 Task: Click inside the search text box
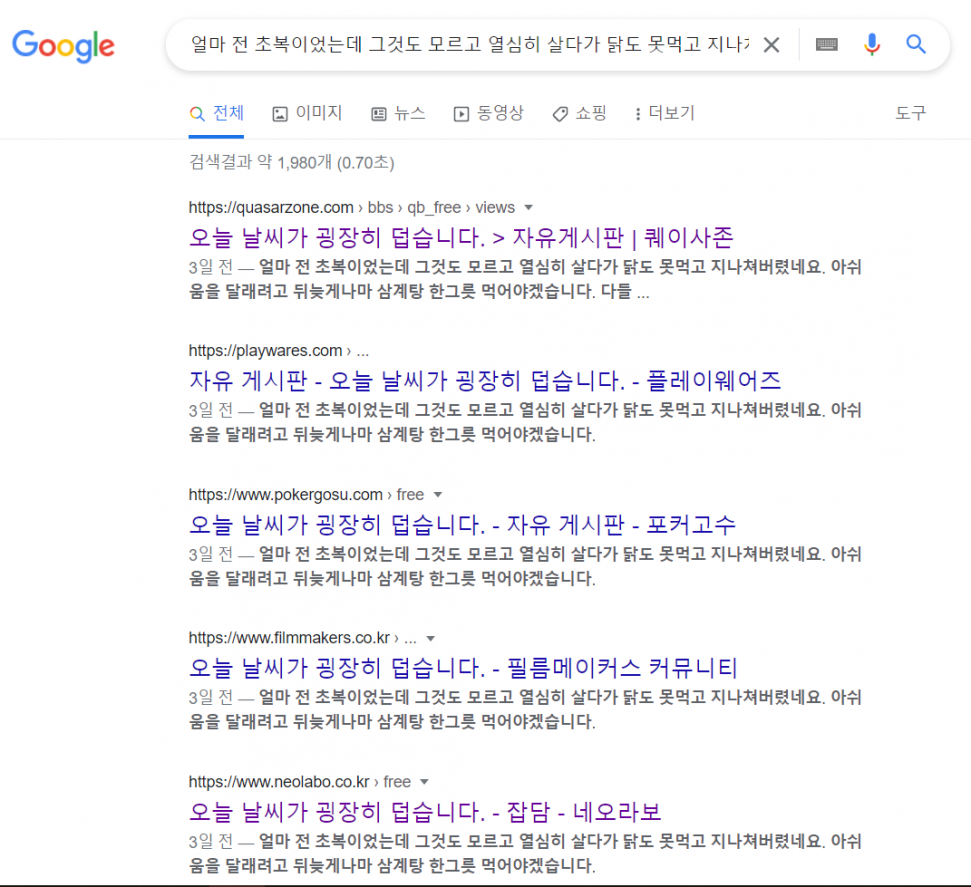[x=469, y=45]
